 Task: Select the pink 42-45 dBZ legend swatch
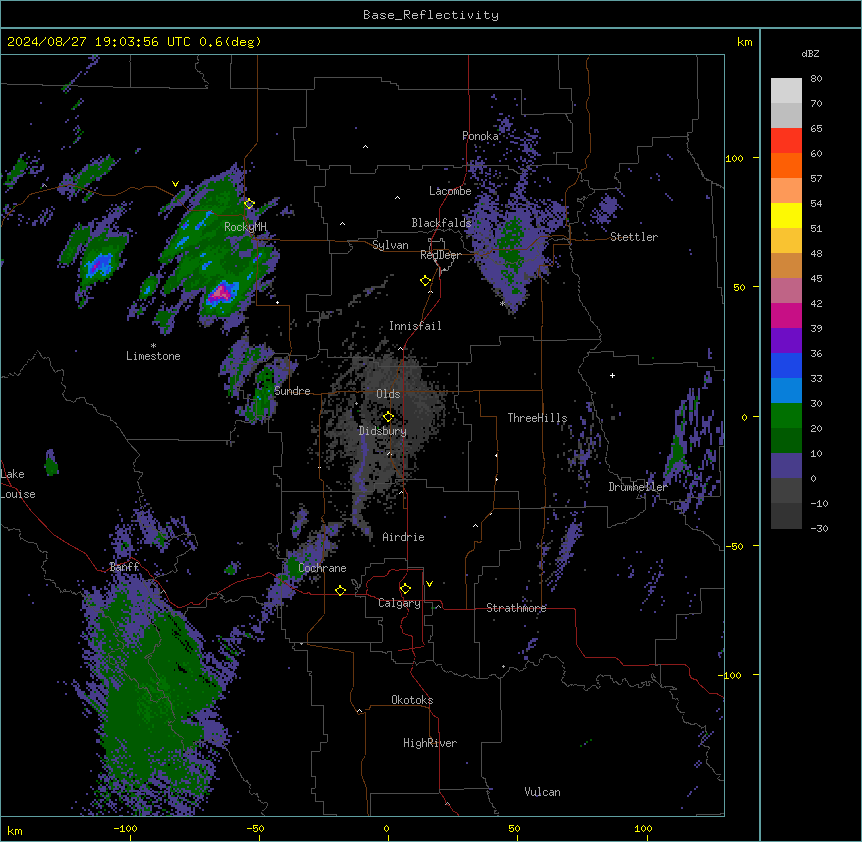[x=786, y=291]
